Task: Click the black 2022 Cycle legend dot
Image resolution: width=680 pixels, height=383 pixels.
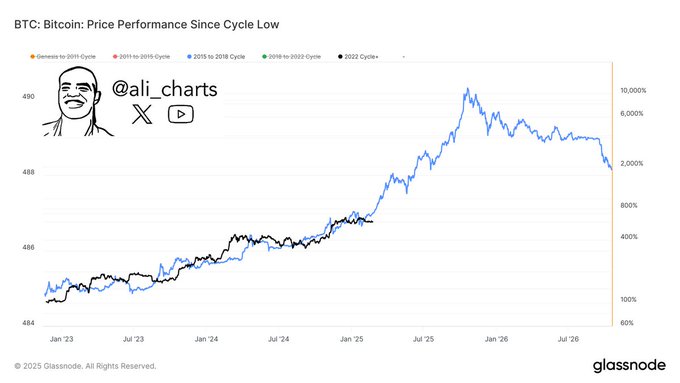Action: point(340,56)
